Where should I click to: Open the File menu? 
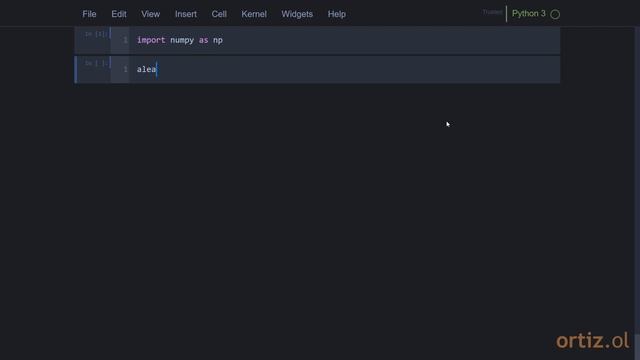(x=89, y=14)
